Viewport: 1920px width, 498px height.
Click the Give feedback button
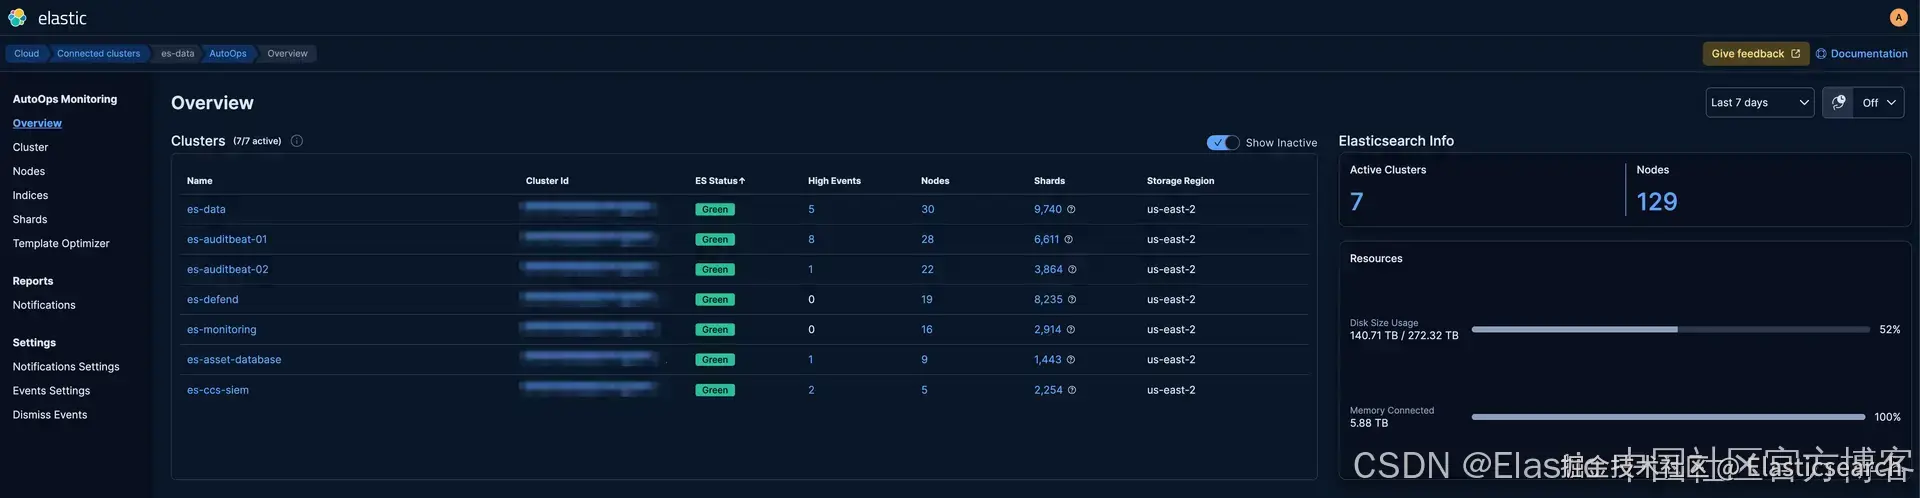point(1755,54)
